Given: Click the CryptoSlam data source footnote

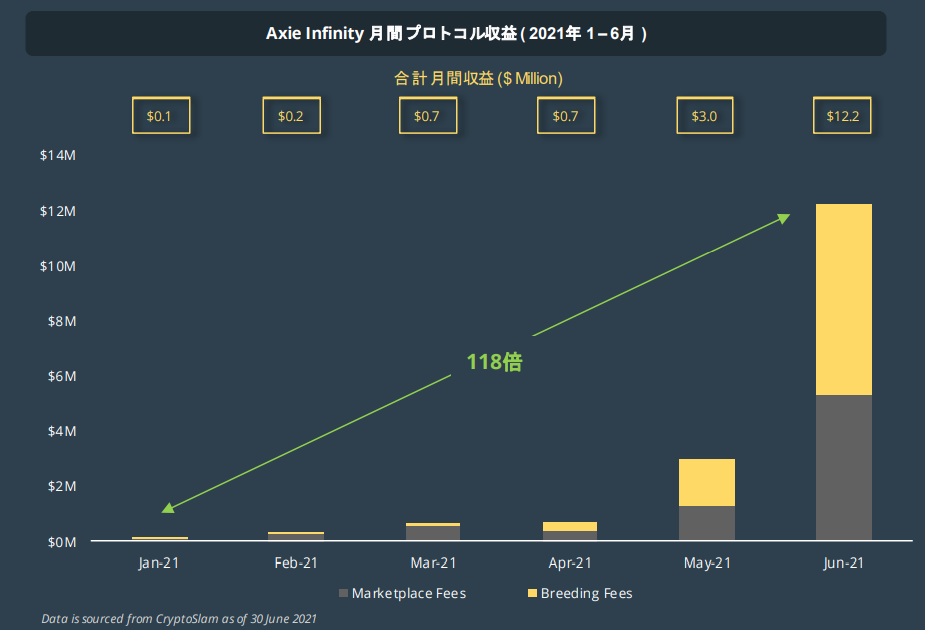Looking at the screenshot, I should pyautogui.click(x=179, y=619).
